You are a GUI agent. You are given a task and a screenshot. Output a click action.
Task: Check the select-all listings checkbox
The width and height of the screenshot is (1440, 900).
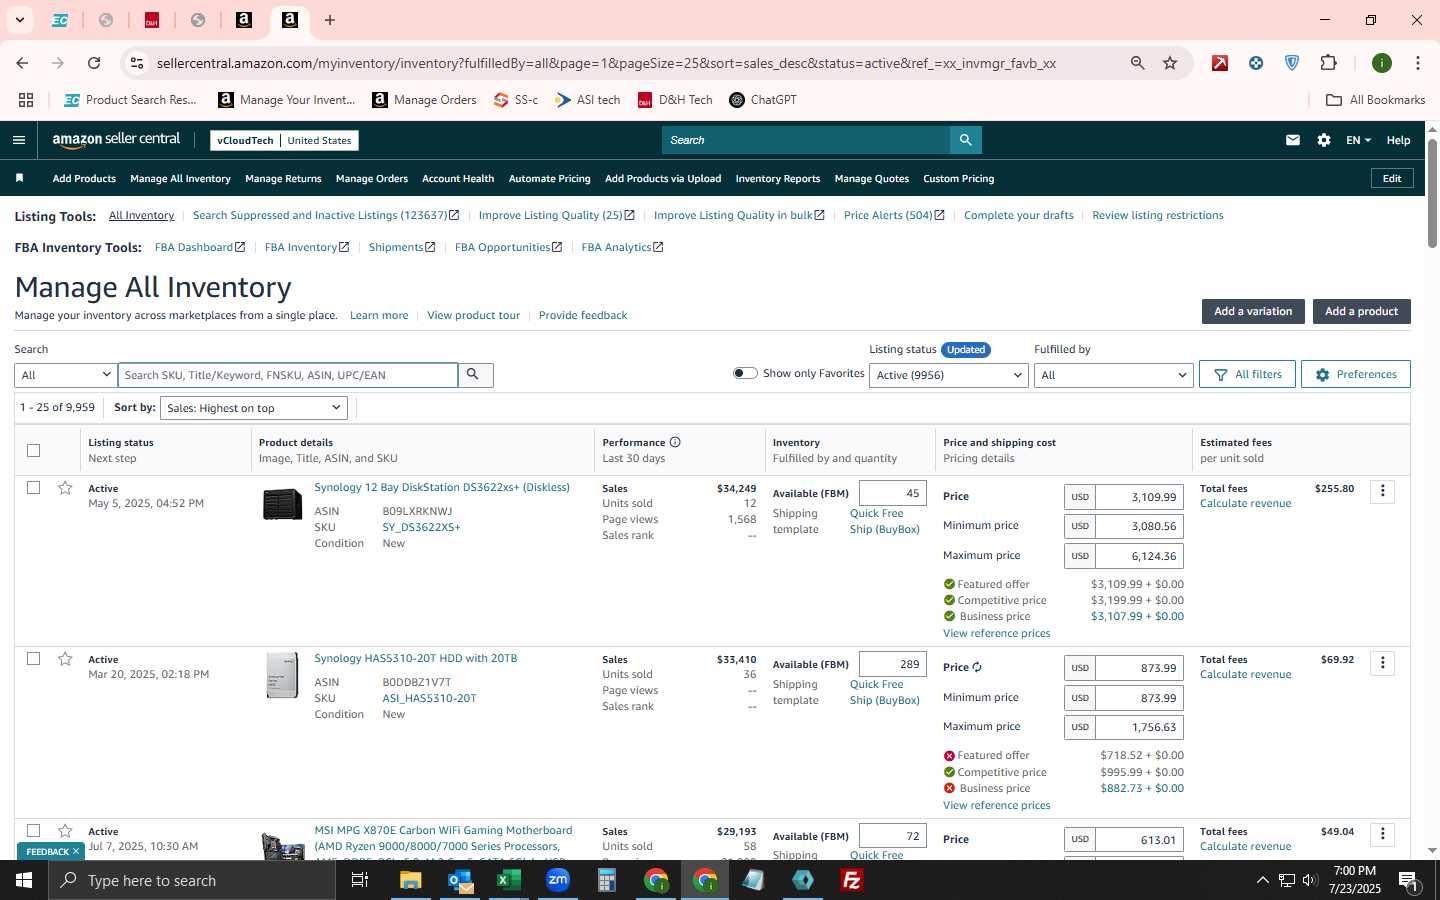point(33,450)
